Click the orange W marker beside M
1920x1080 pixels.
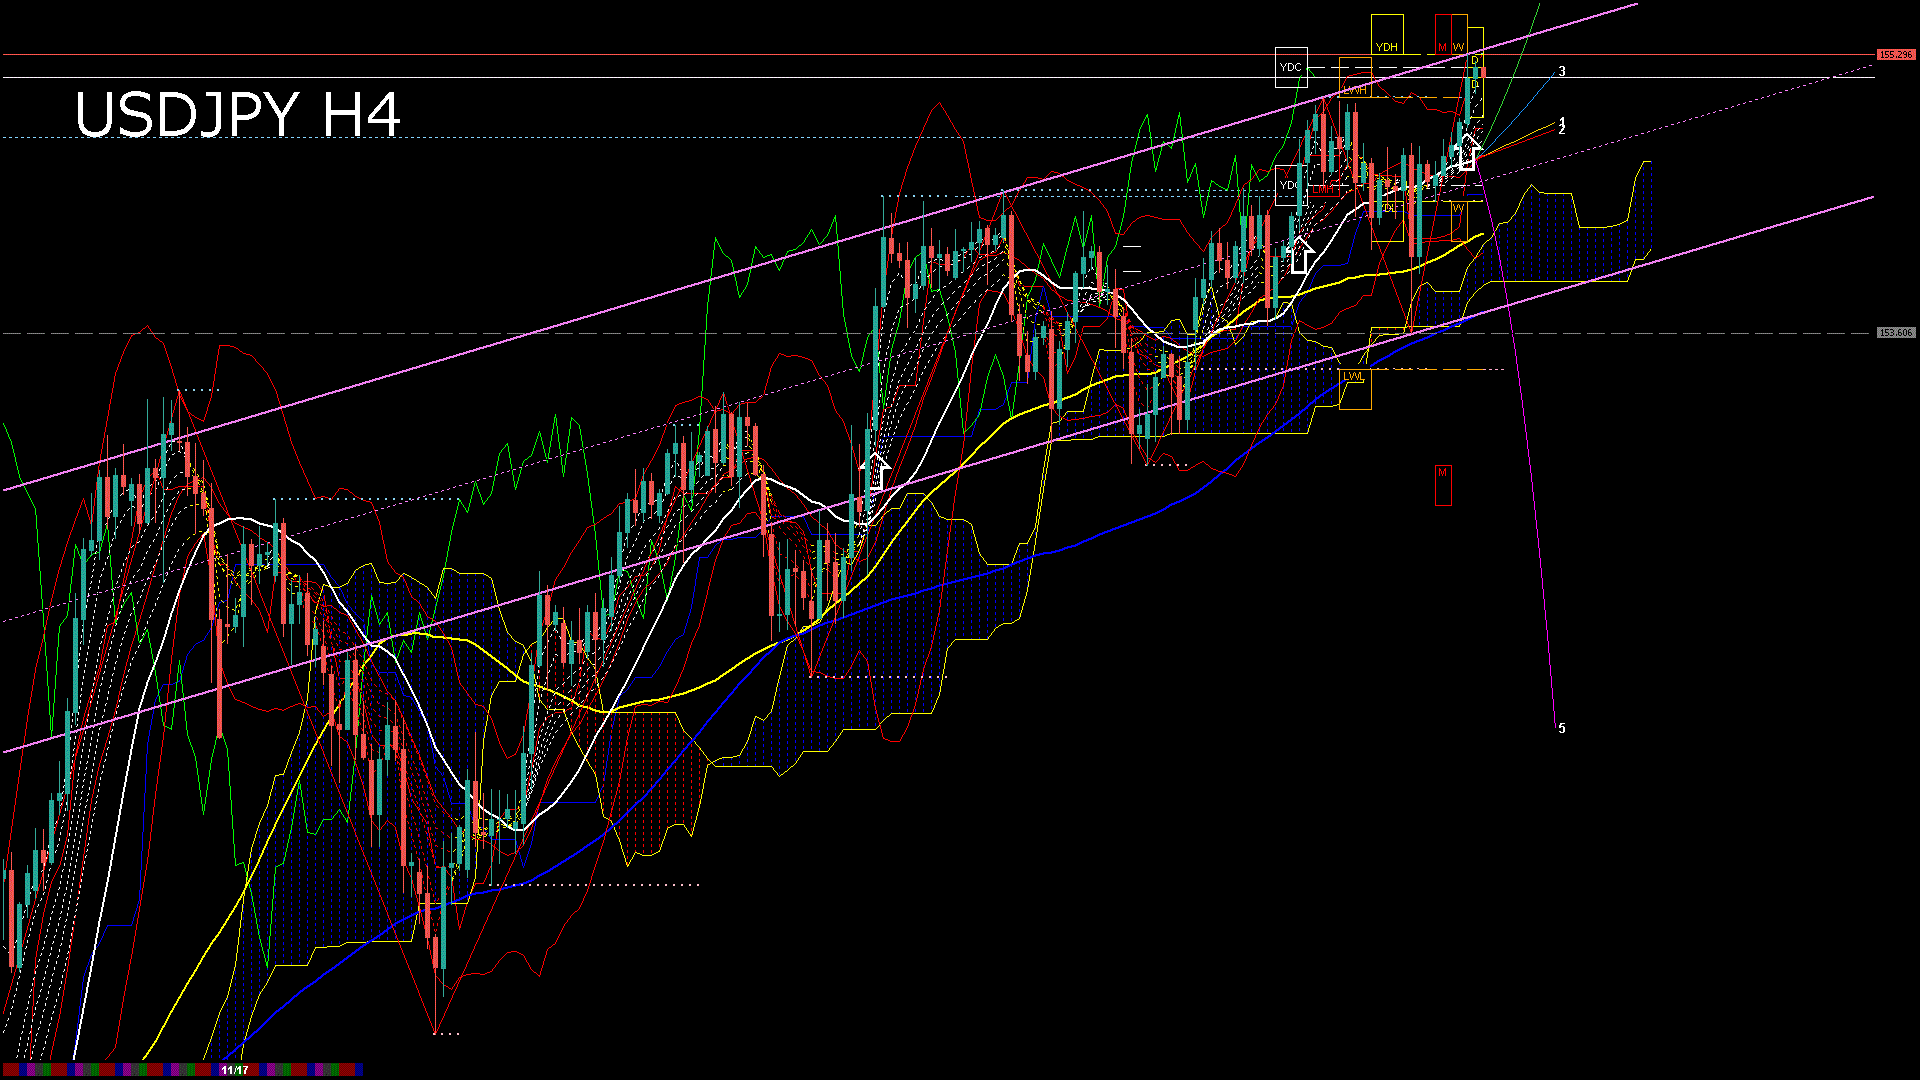click(1458, 47)
